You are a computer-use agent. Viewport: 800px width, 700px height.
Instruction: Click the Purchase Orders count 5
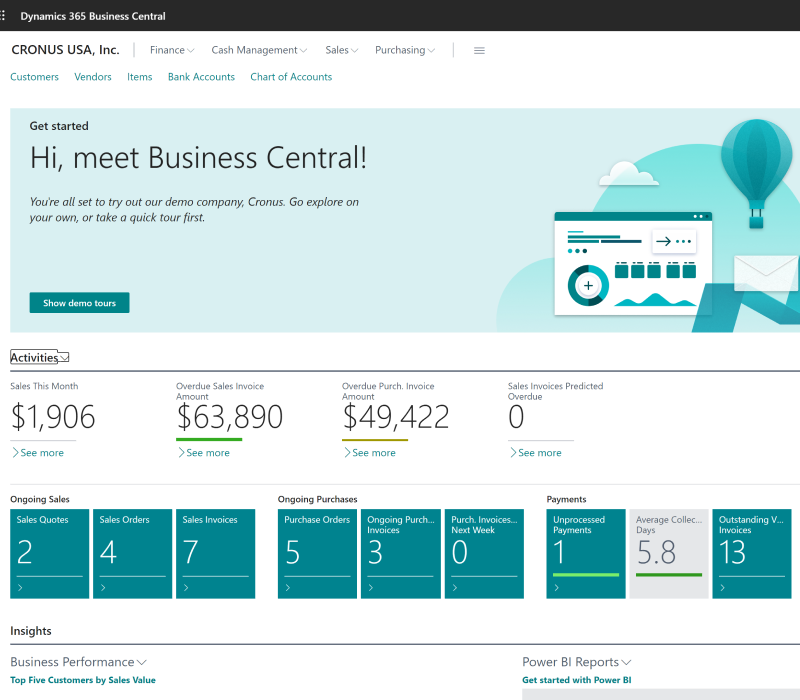292,552
